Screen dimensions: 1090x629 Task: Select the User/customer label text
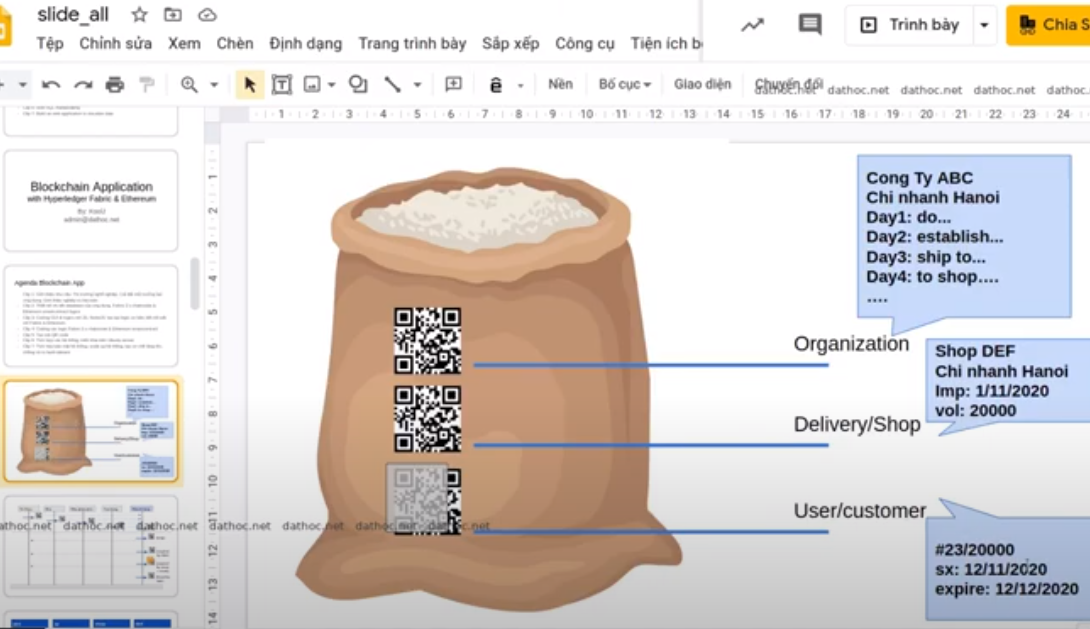tap(859, 511)
